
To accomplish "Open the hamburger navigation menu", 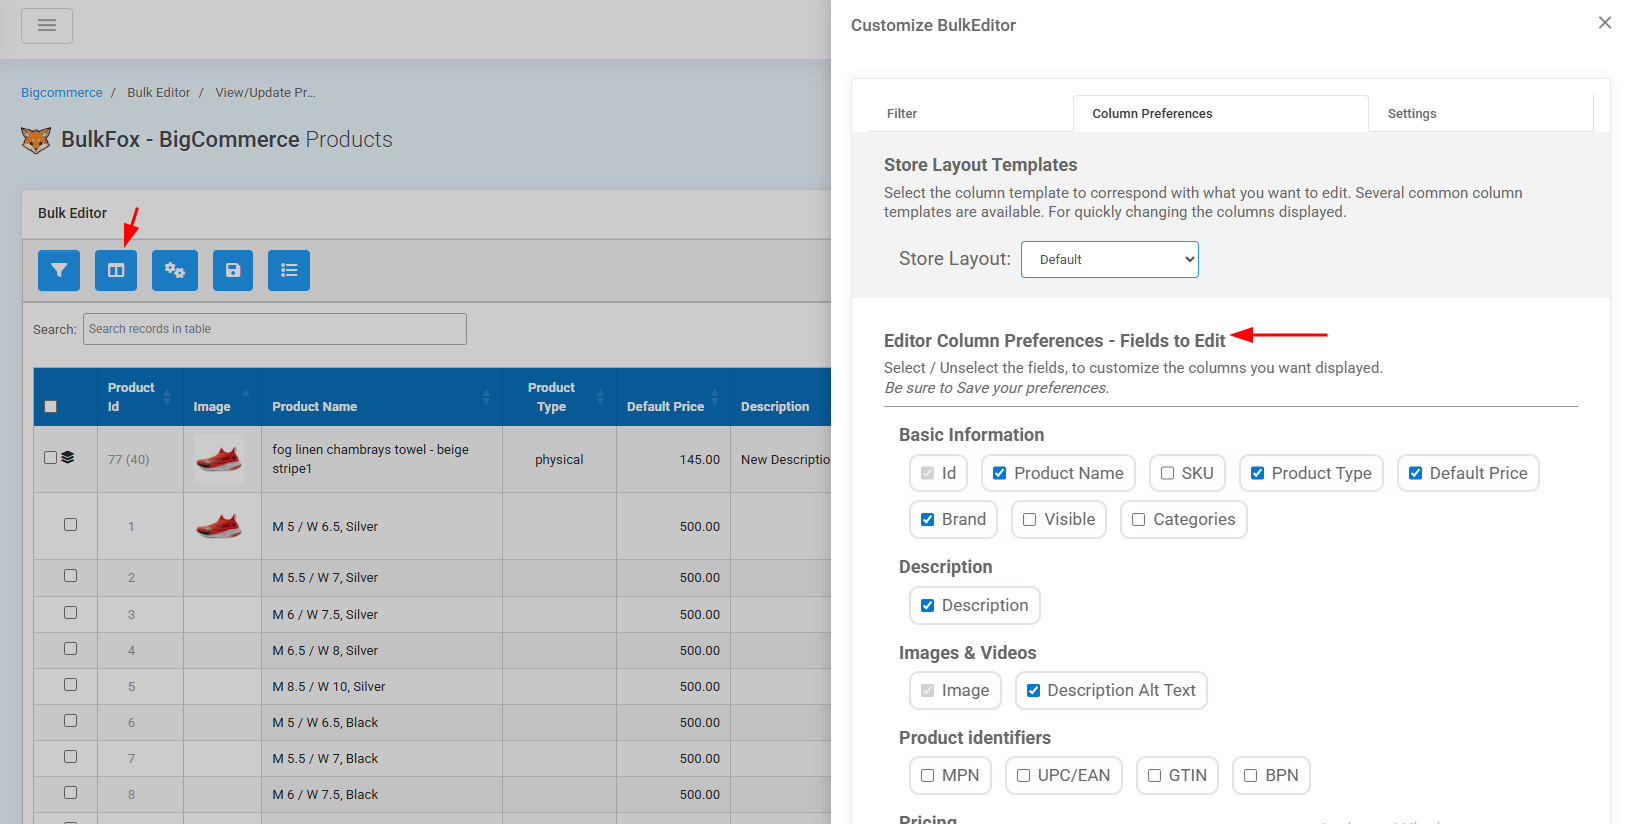I will (47, 26).
